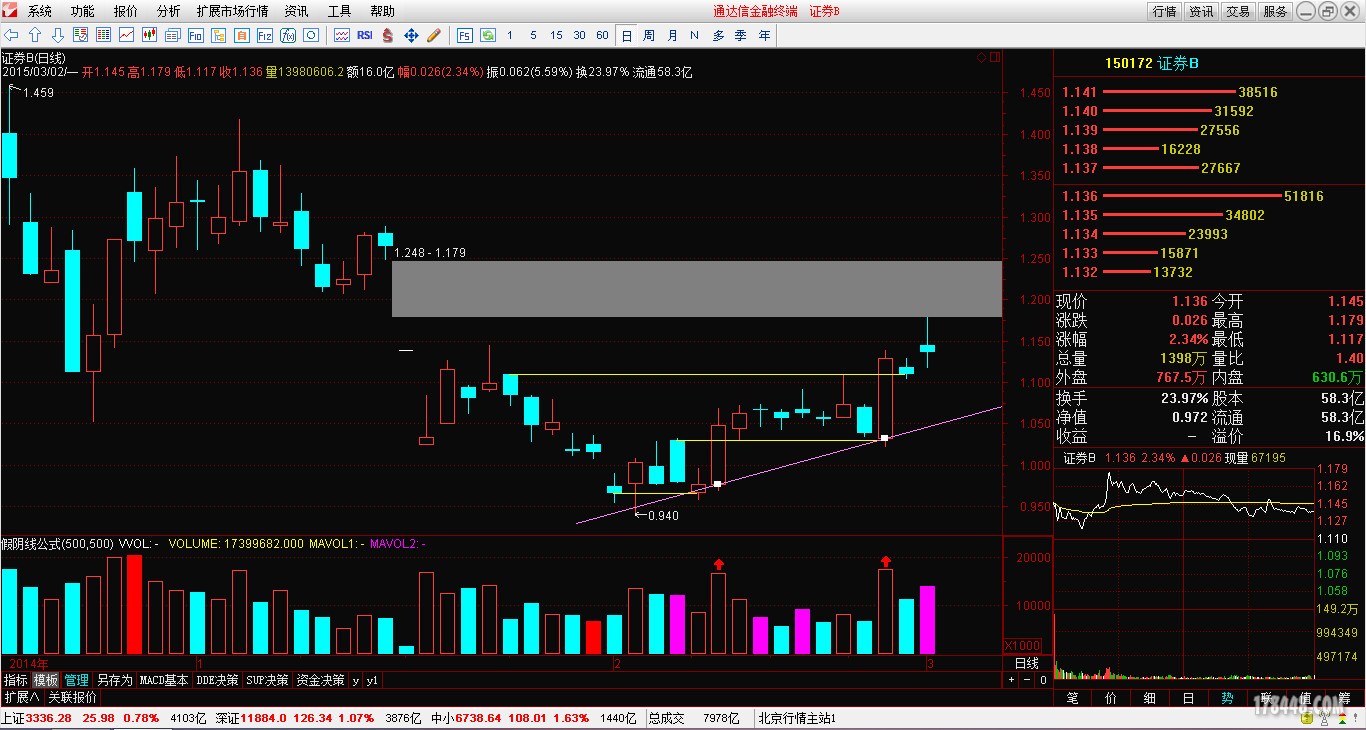Screen dimensions: 1366x730
Task: Click the F12 trading icon
Action: [x=264, y=35]
